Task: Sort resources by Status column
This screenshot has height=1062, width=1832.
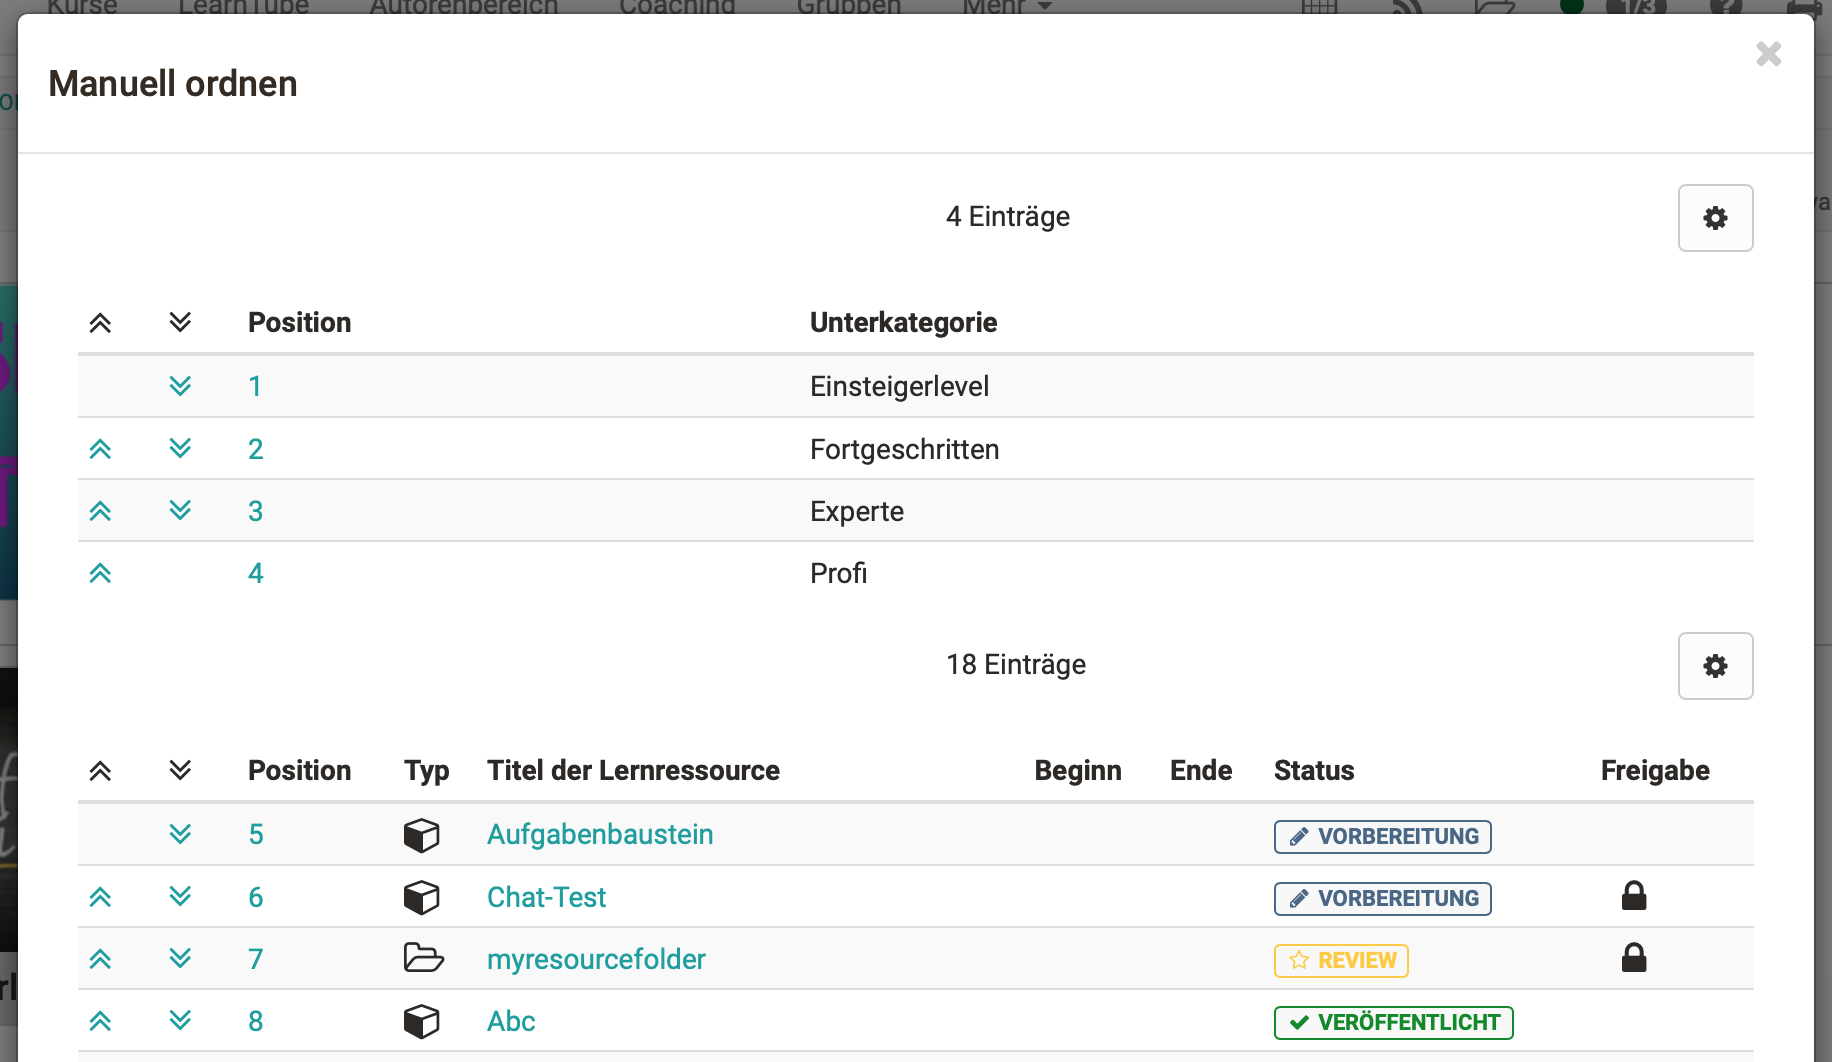Action: coord(1314,770)
